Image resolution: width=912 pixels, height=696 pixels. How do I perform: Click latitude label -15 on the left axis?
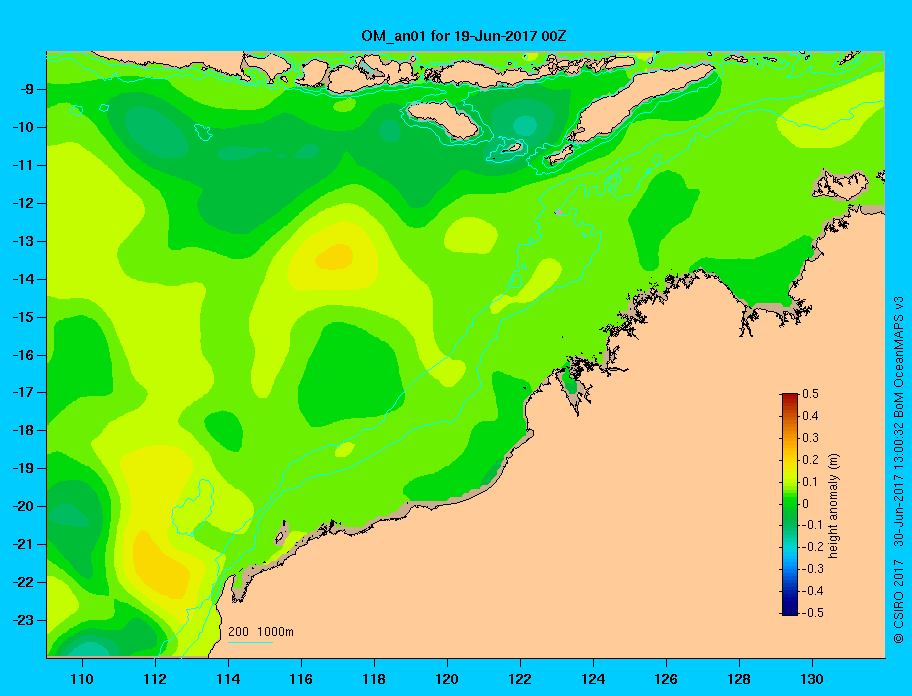22,317
